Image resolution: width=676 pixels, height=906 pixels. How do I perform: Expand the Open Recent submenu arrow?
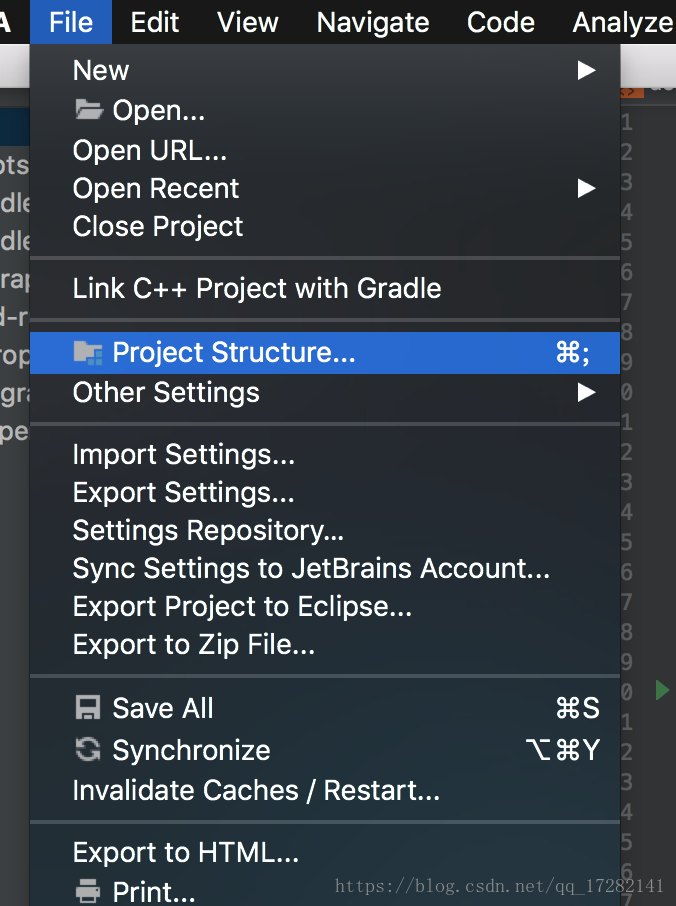click(x=586, y=188)
